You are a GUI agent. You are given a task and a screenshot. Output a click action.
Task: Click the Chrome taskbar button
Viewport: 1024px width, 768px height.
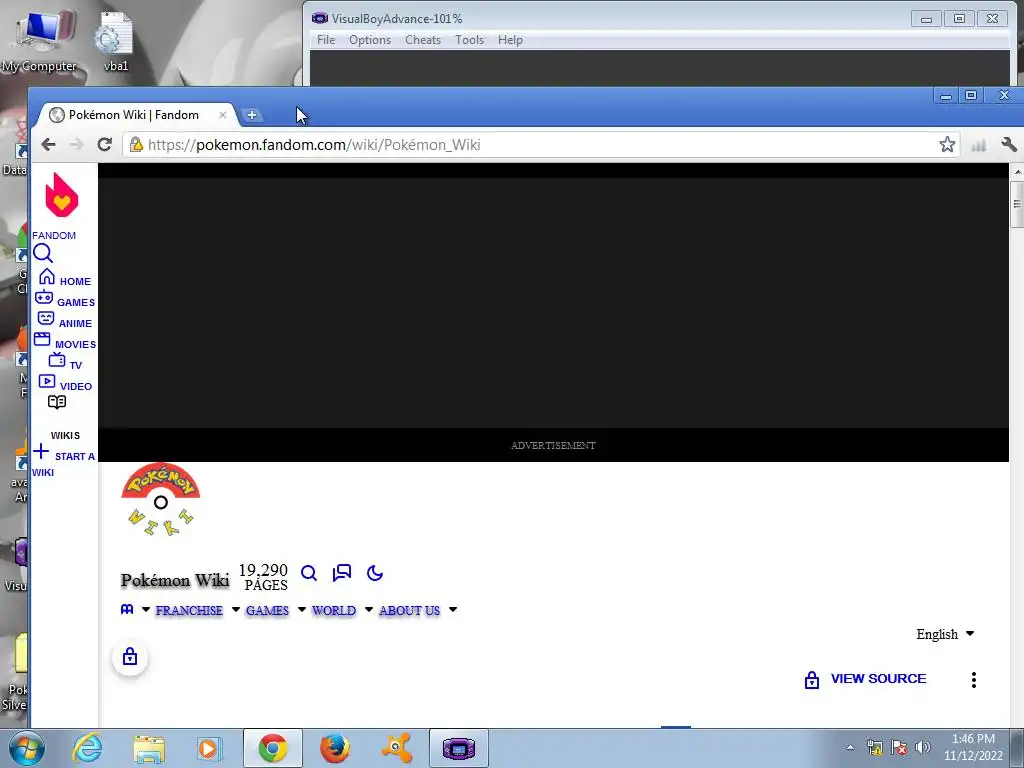[x=273, y=748]
